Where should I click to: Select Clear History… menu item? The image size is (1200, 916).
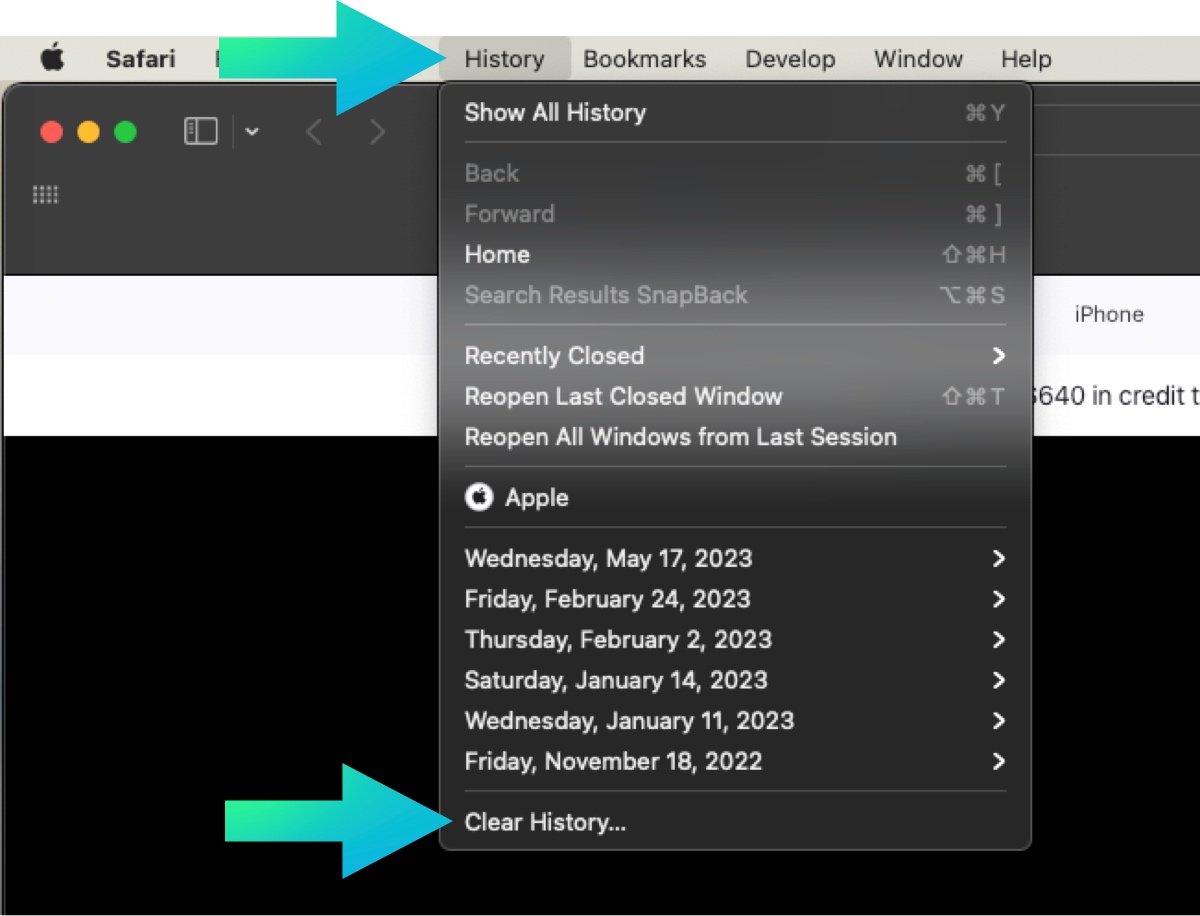tap(545, 823)
